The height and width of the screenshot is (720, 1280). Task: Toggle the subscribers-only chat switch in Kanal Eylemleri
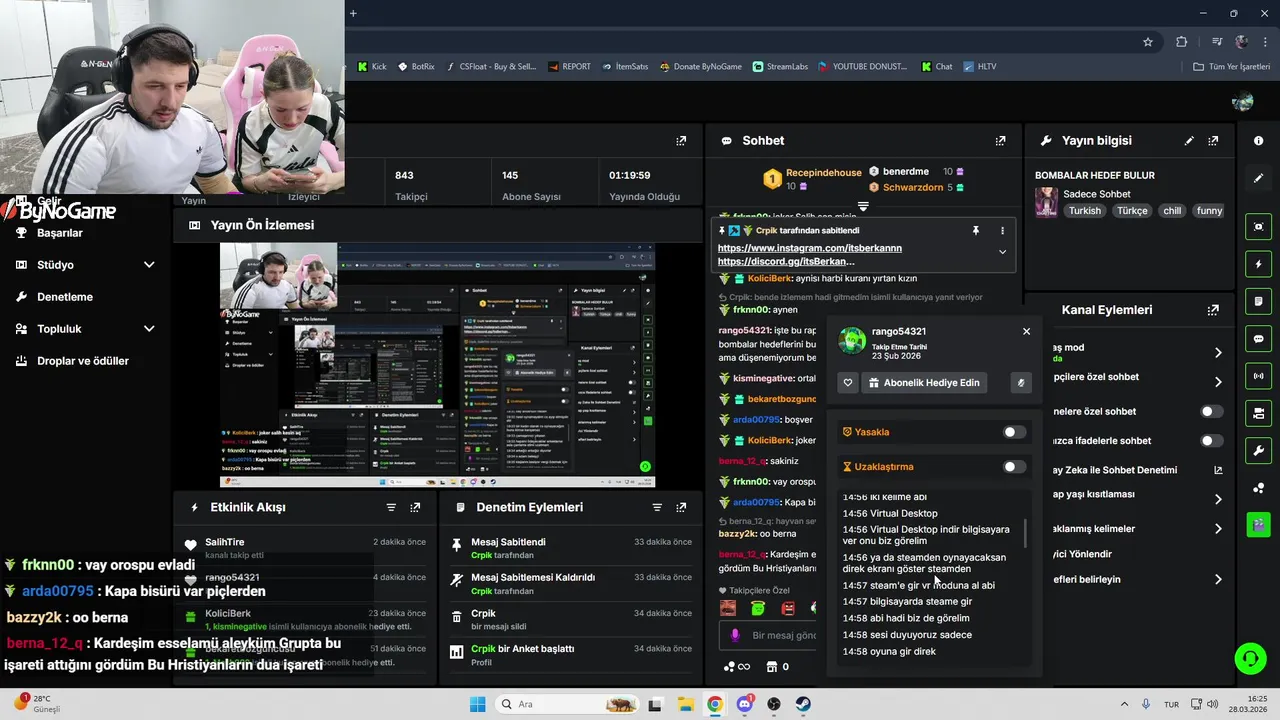coord(1211,411)
